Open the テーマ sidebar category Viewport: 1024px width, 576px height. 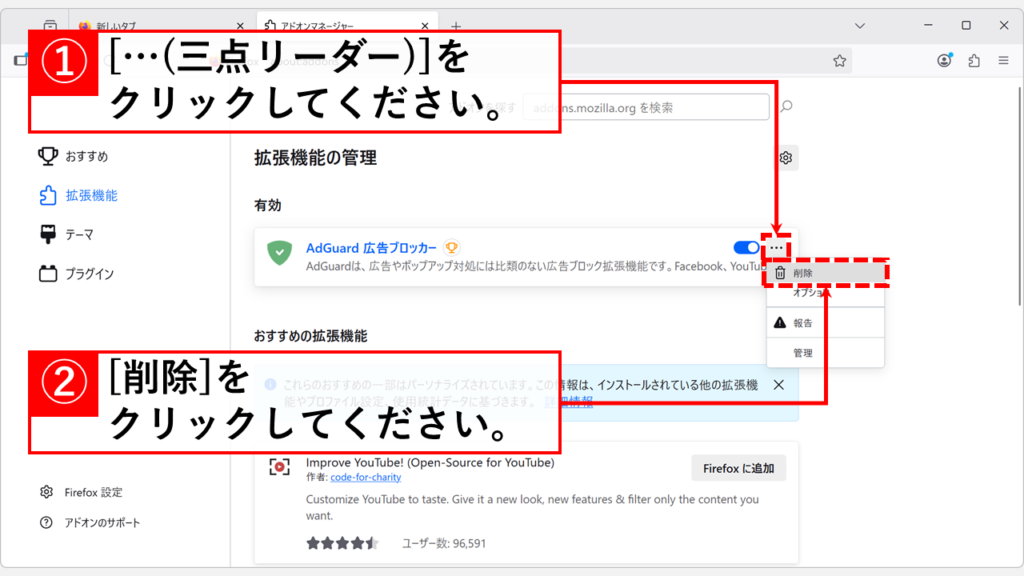click(67, 234)
